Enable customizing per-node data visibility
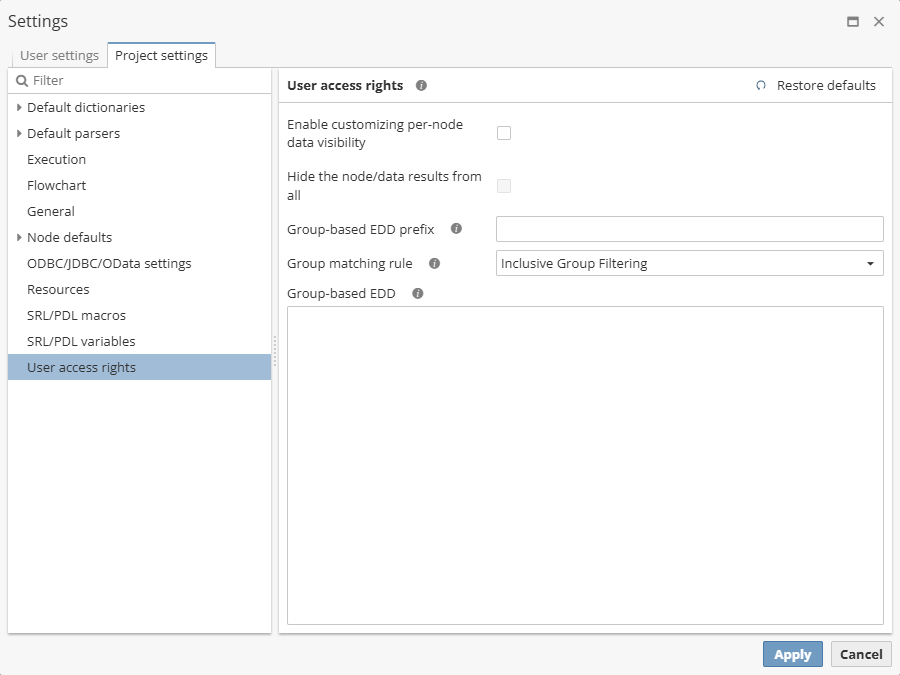900x675 pixels. click(504, 132)
